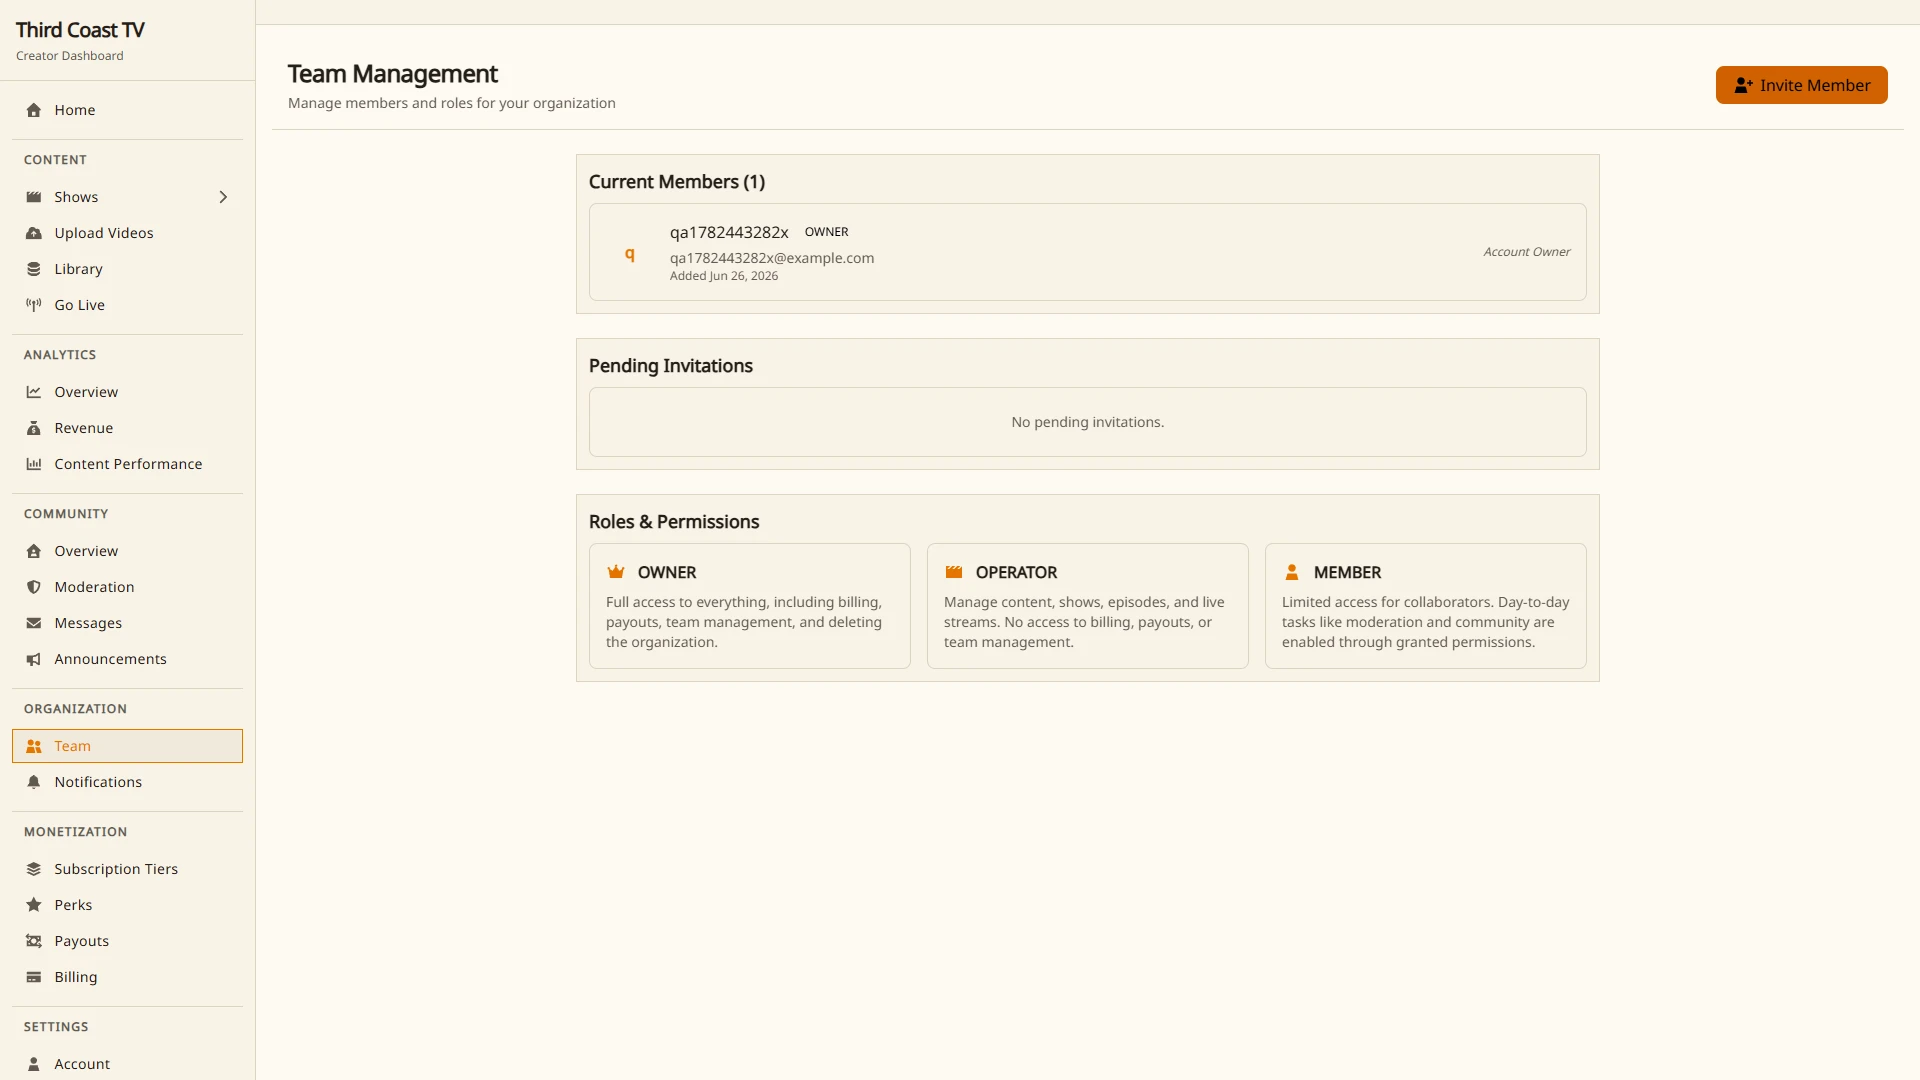Open Content Performance page

pyautogui.click(x=127, y=464)
